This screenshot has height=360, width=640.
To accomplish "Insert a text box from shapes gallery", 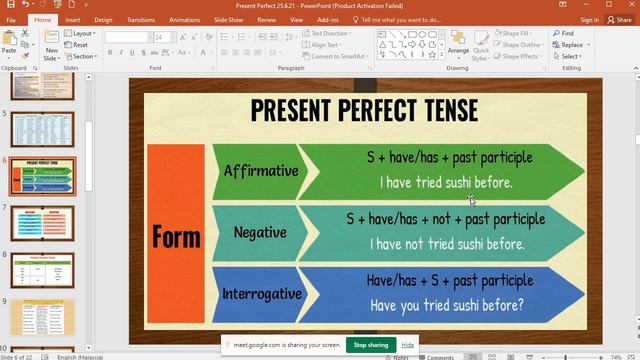I will click(382, 34).
